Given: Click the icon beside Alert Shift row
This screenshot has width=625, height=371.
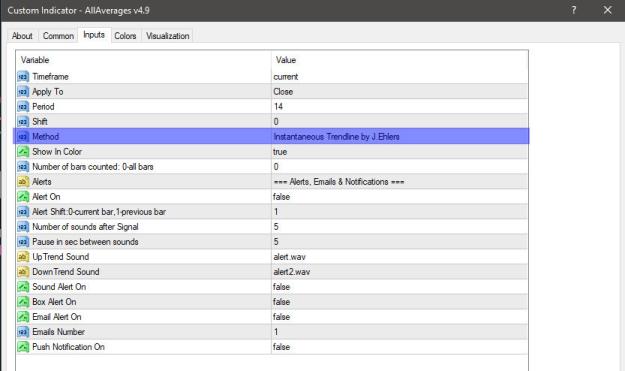Looking at the screenshot, I should click(23, 212).
